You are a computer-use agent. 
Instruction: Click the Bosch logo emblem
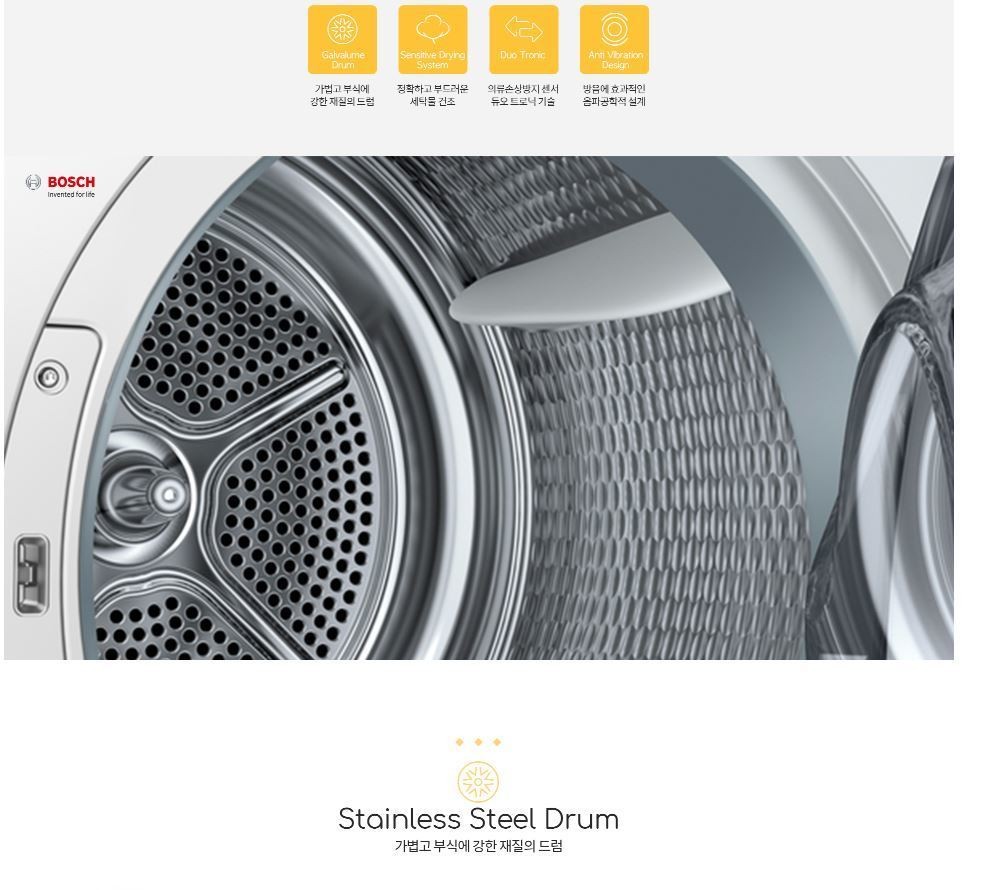click(x=33, y=182)
